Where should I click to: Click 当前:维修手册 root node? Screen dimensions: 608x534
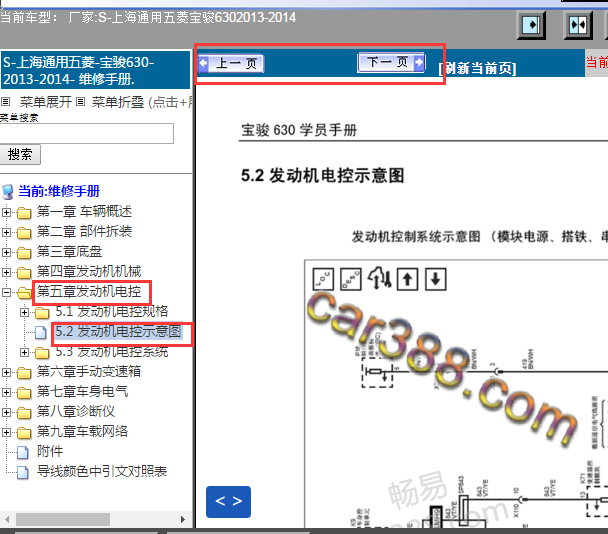click(x=59, y=191)
